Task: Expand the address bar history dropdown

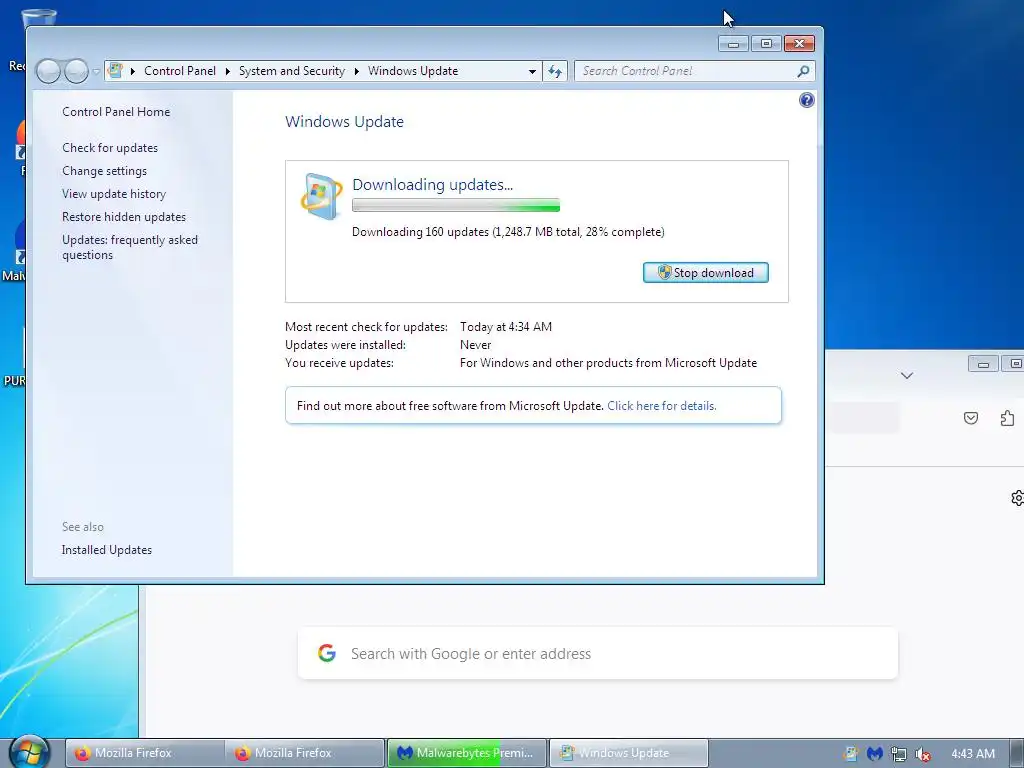Action: coord(532,71)
